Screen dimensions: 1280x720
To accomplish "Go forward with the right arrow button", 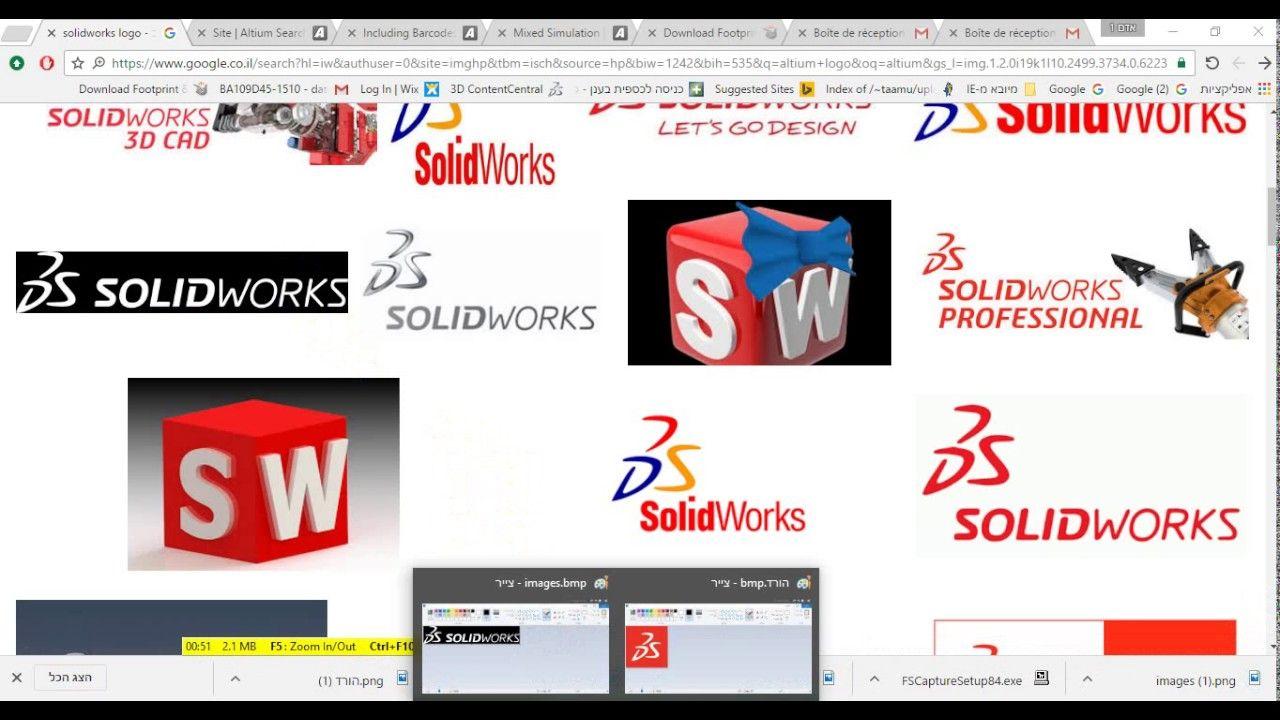I will 1264,63.
